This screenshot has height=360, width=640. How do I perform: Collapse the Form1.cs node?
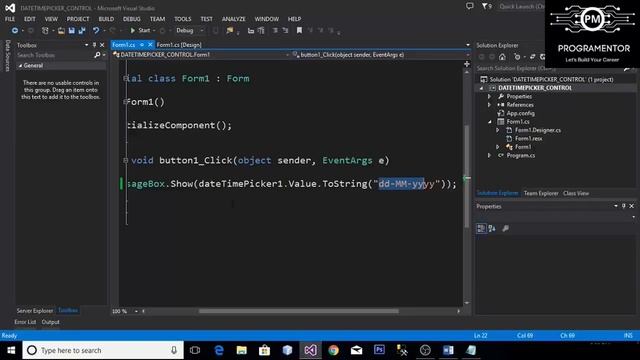[490, 122]
